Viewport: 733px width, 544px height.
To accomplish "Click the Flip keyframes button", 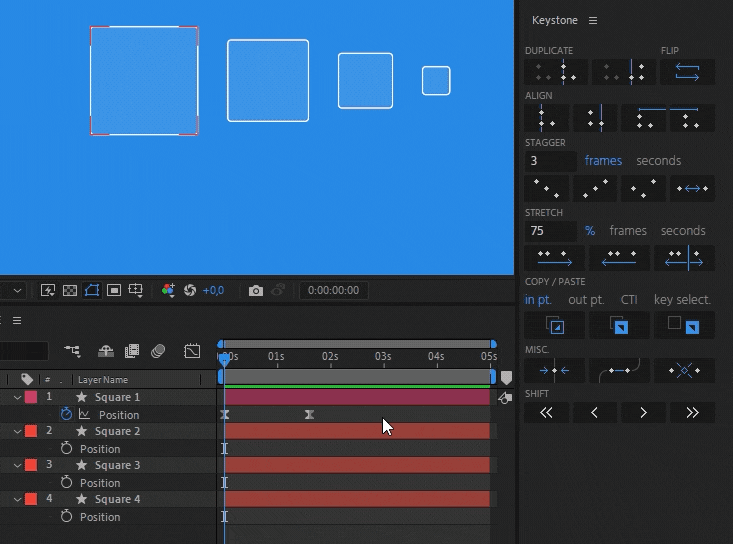I will click(x=688, y=72).
